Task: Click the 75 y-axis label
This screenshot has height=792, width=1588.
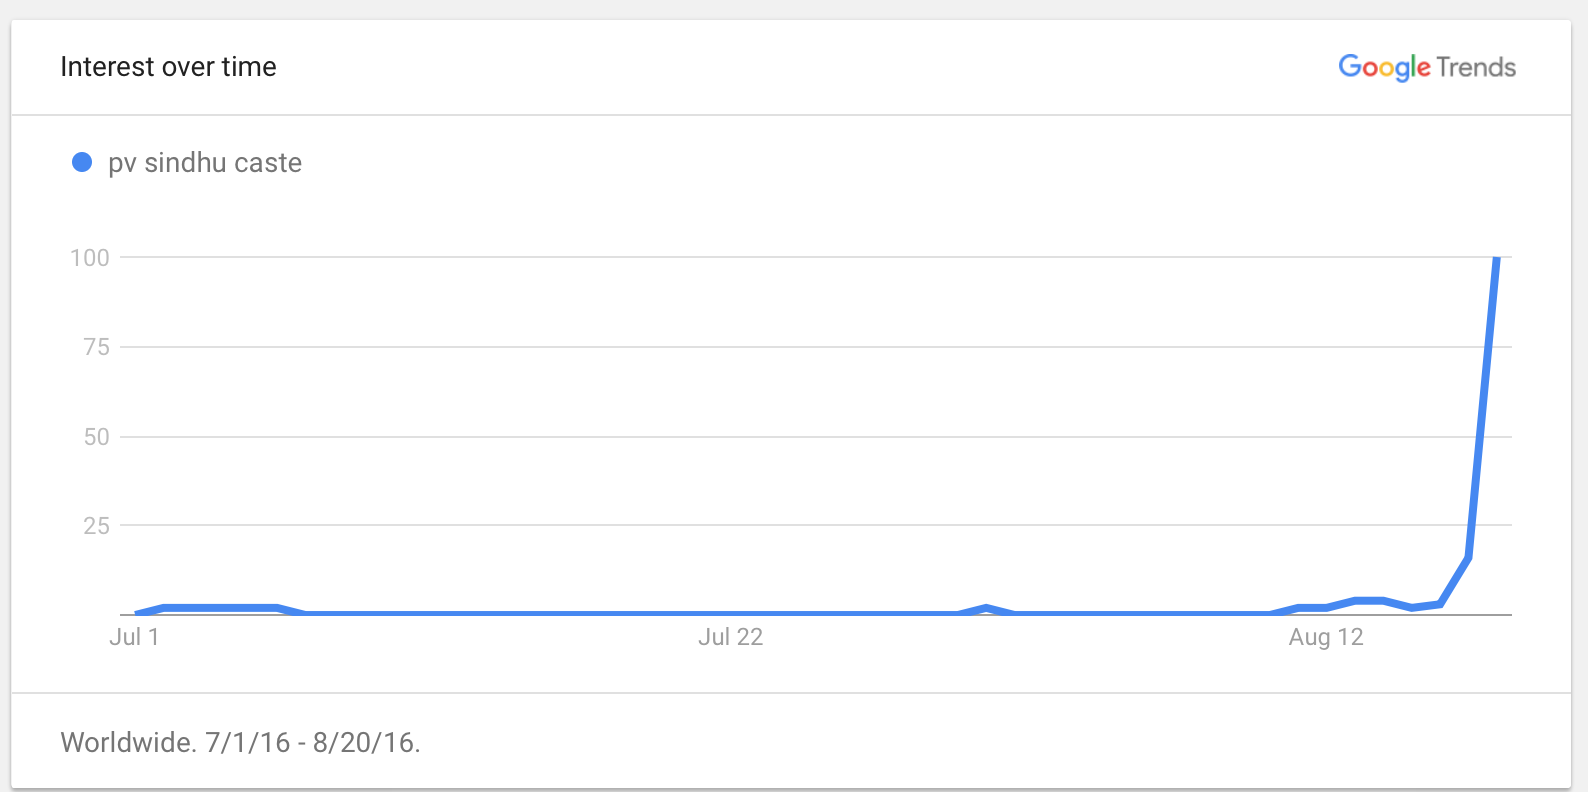Action: tap(97, 347)
